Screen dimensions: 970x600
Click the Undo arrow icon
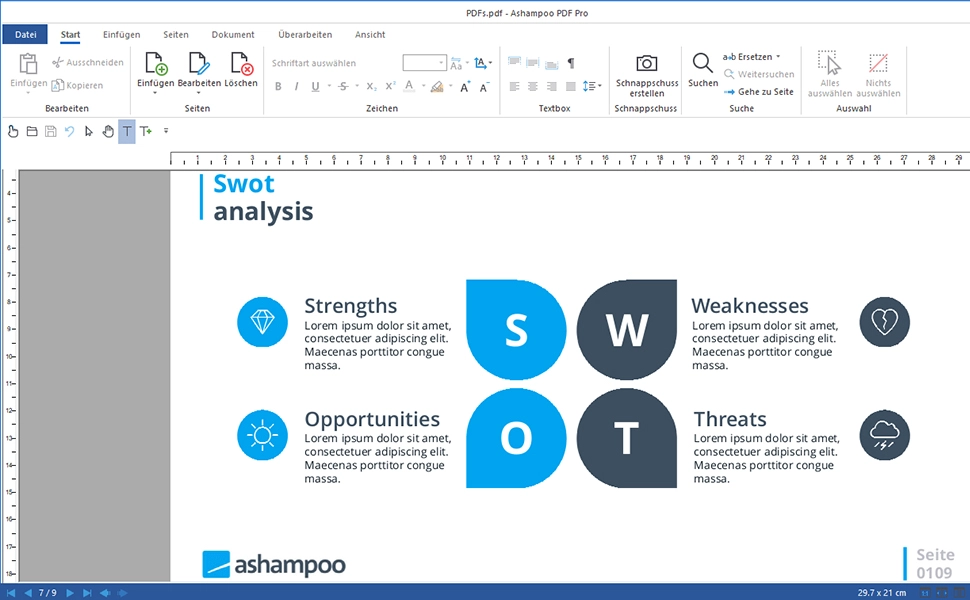click(69, 131)
